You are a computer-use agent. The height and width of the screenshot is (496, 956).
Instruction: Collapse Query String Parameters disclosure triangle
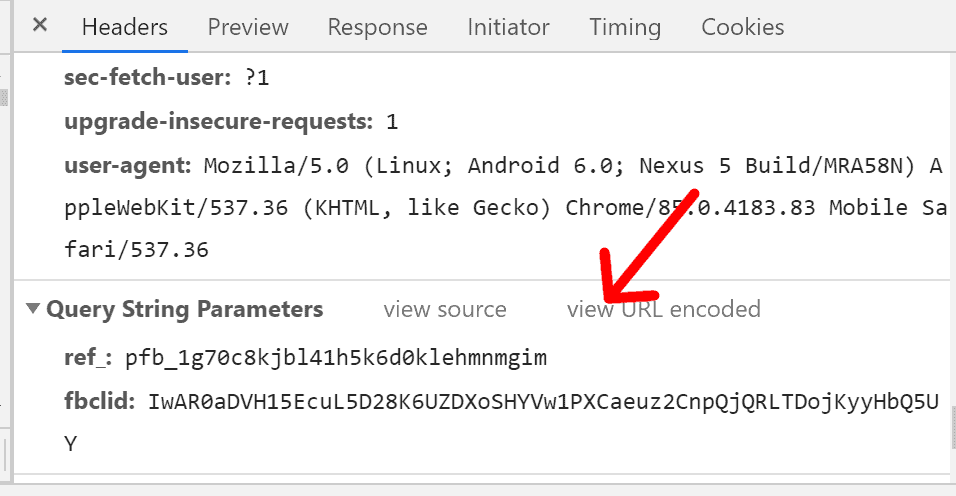coord(33,308)
